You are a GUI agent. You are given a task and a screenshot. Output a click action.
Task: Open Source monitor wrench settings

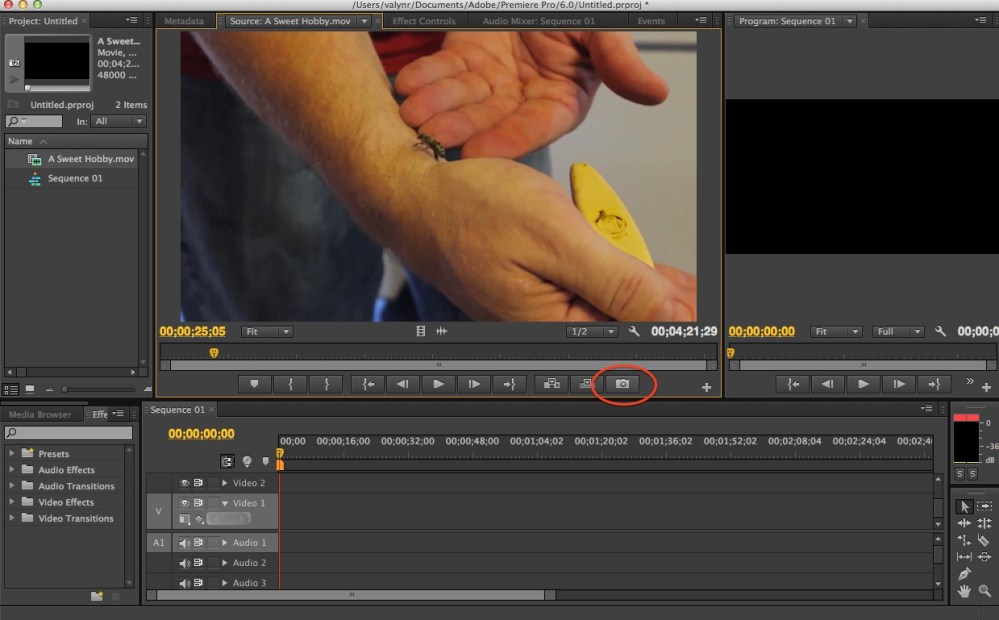(634, 332)
